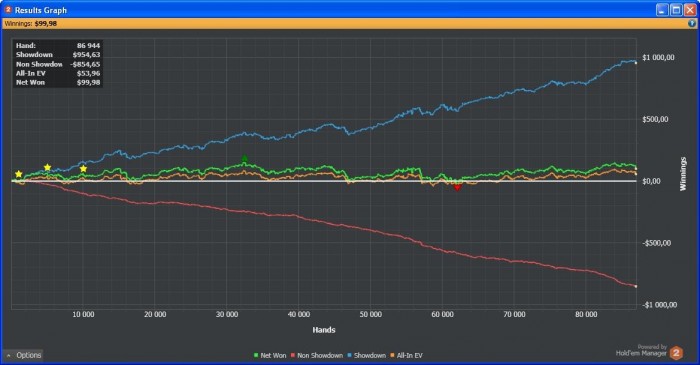
Task: Expand the Options panel
Action: pyautogui.click(x=24, y=355)
